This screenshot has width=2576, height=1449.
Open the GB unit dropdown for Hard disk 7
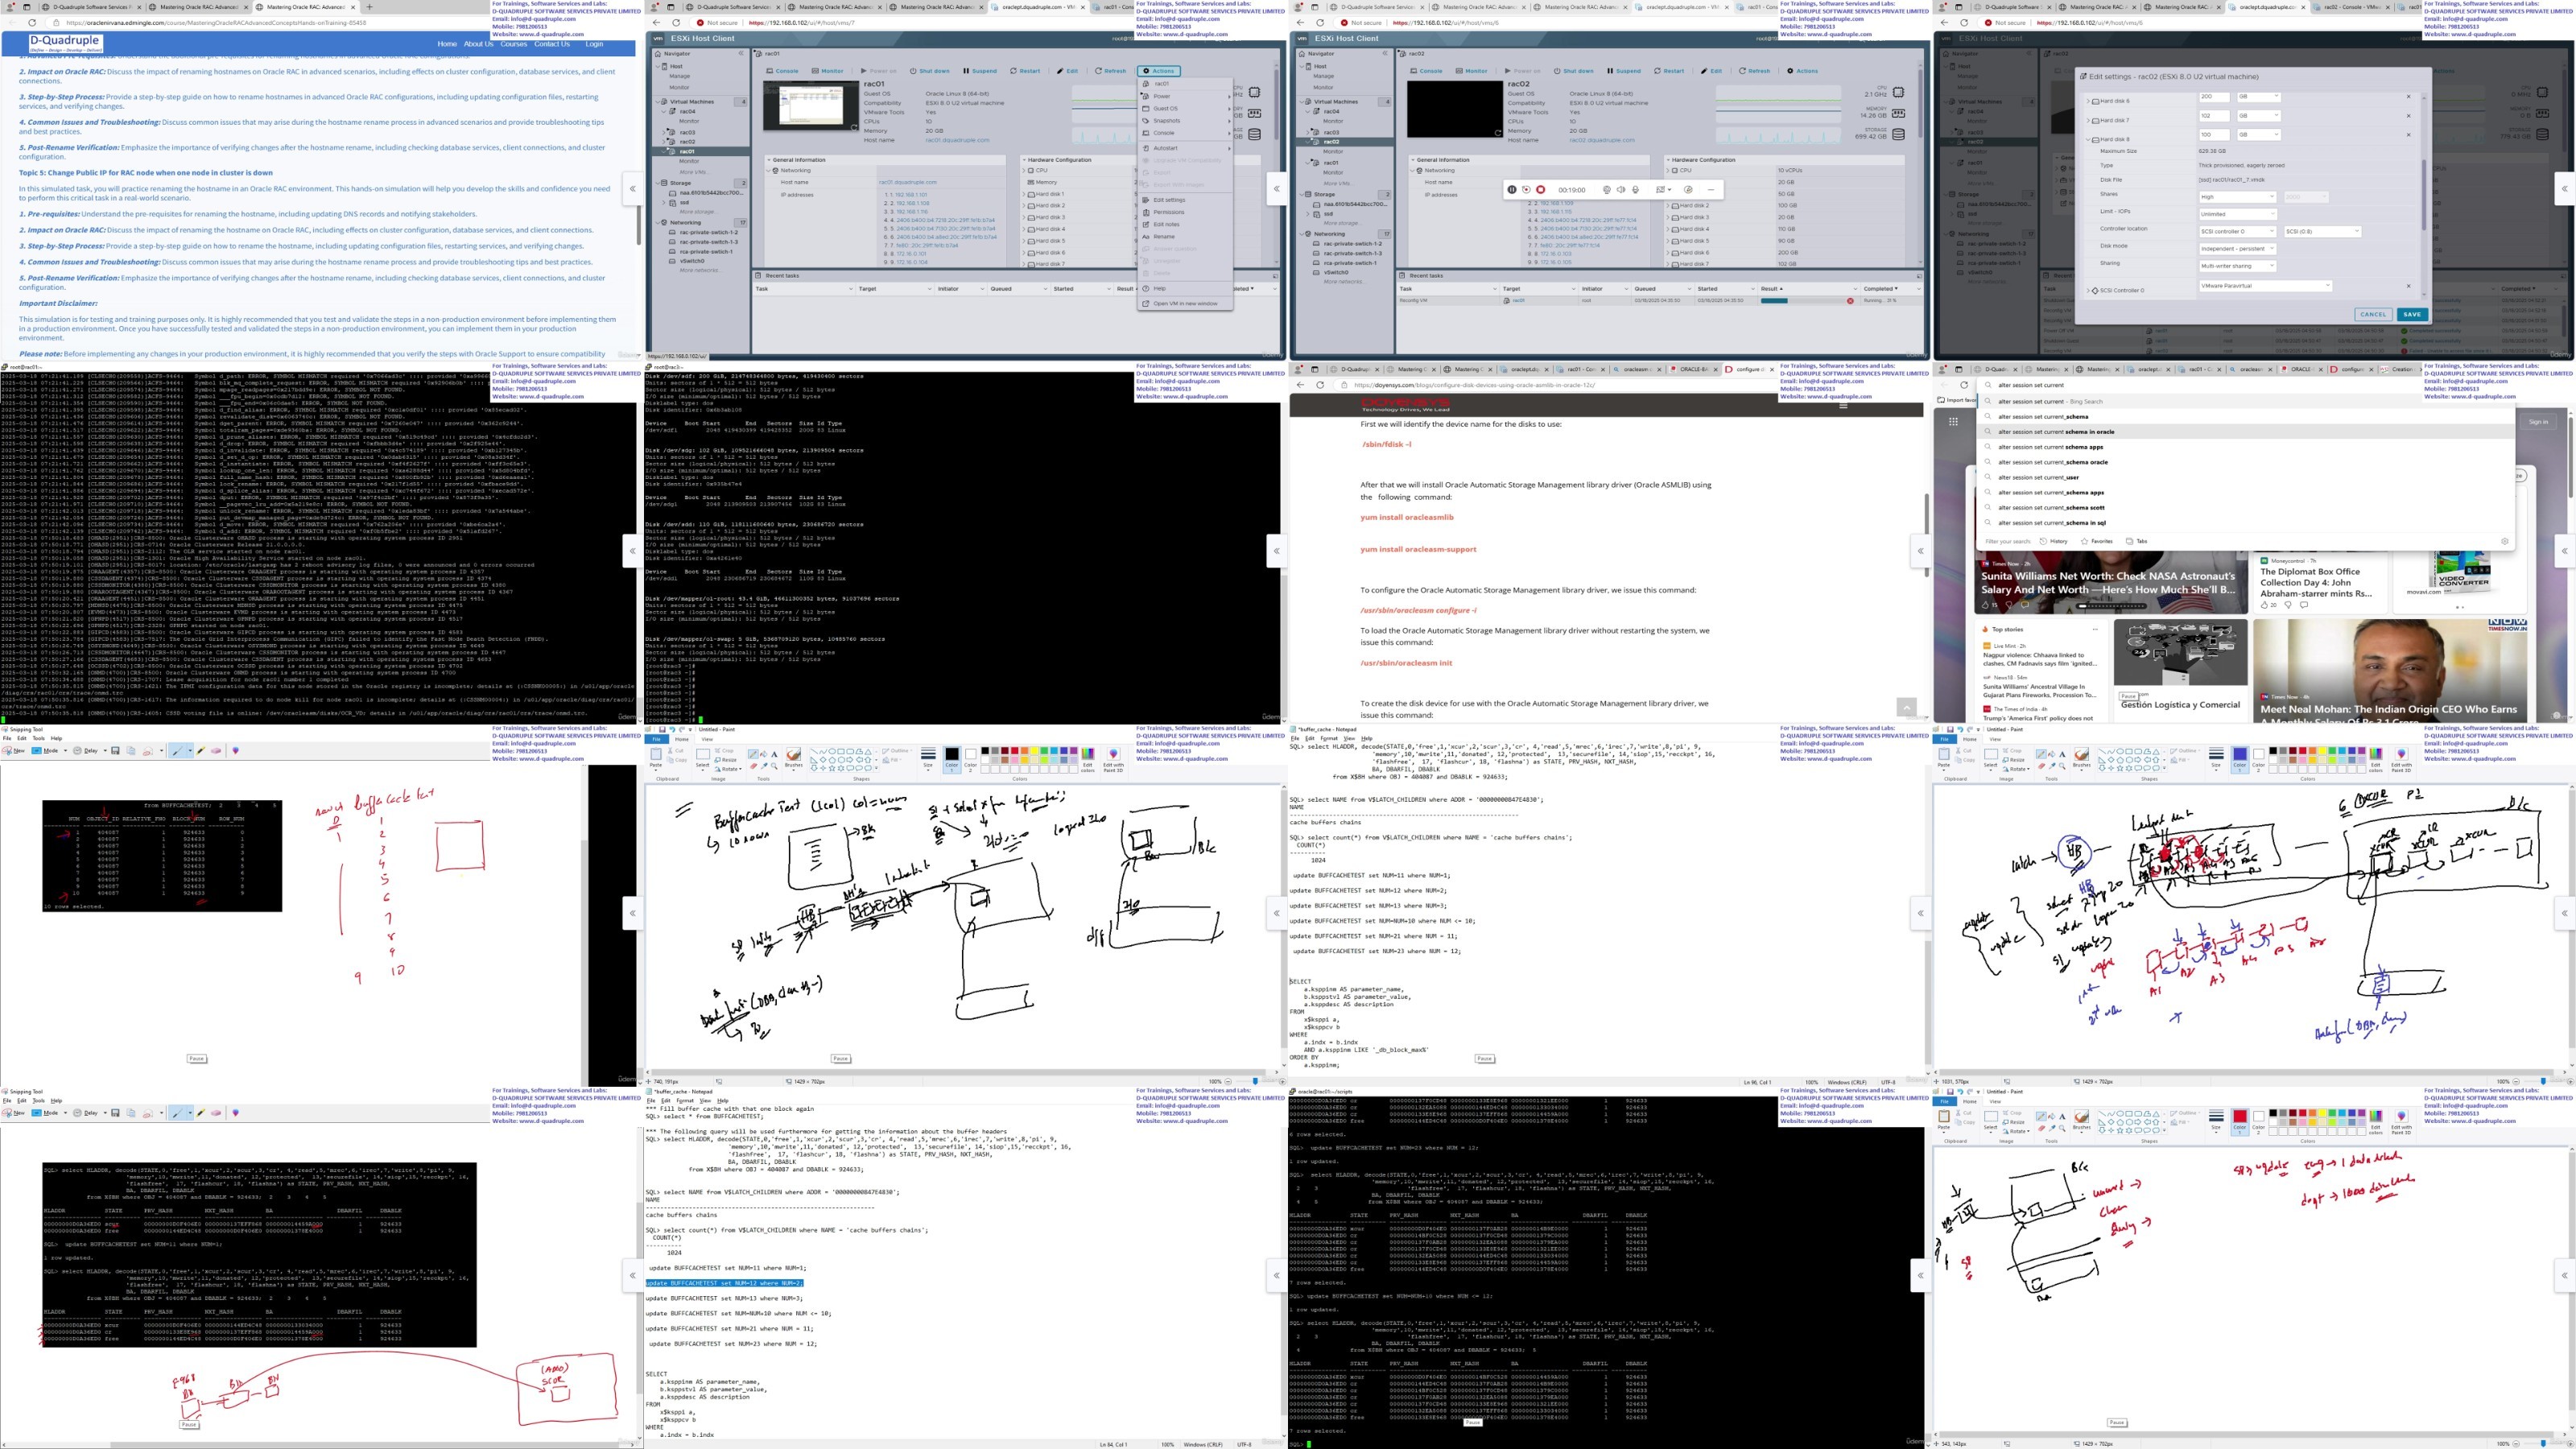(2259, 116)
